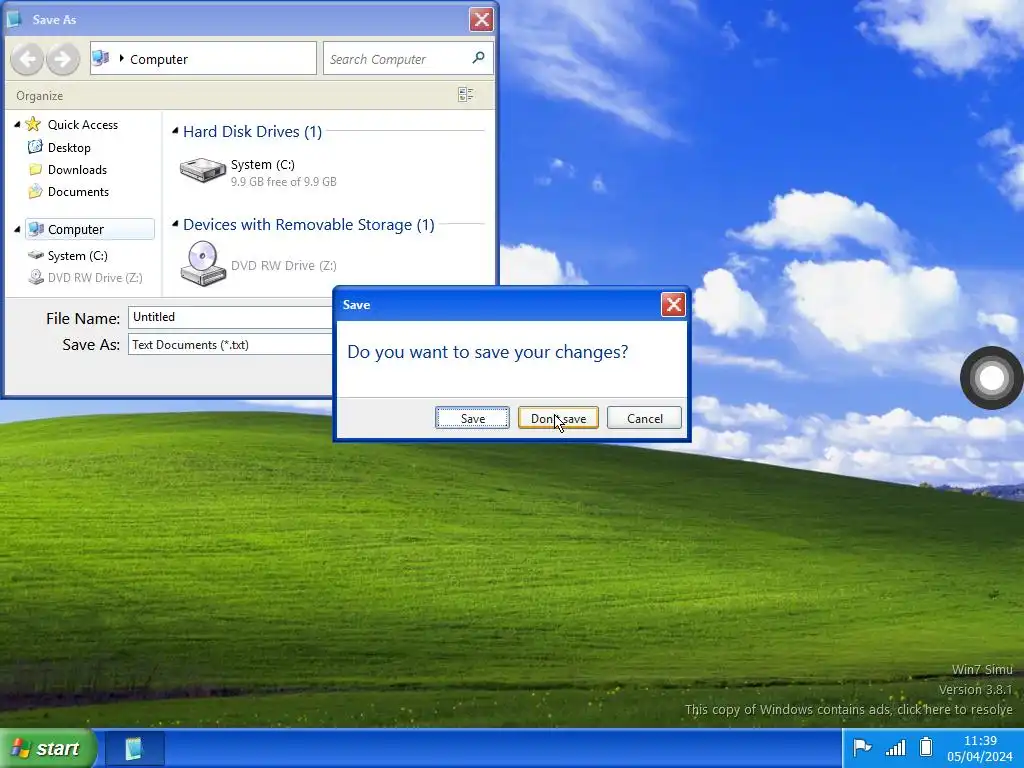The width and height of the screenshot is (1024, 768).
Task: Open the Save As file type dropdown
Action: (231, 344)
